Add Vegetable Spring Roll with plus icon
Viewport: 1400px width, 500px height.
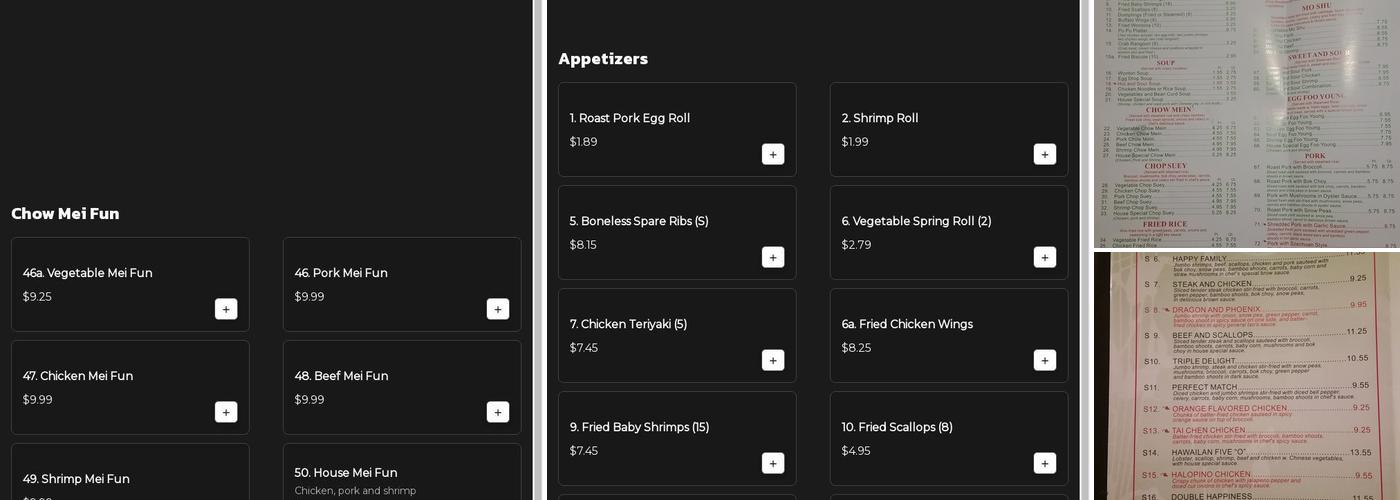tap(1045, 257)
